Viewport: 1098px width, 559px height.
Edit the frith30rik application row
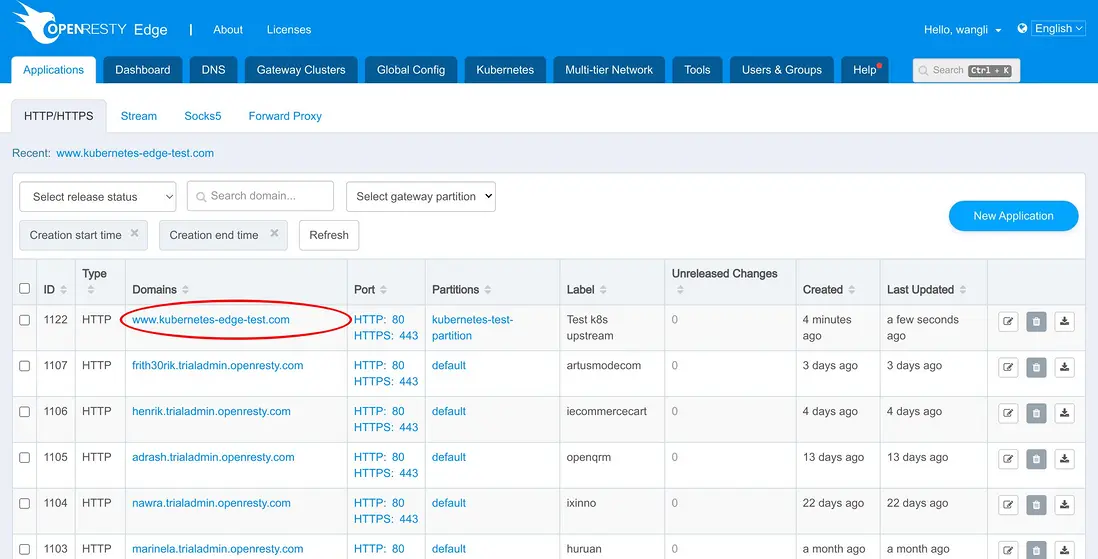pyautogui.click(x=1008, y=367)
